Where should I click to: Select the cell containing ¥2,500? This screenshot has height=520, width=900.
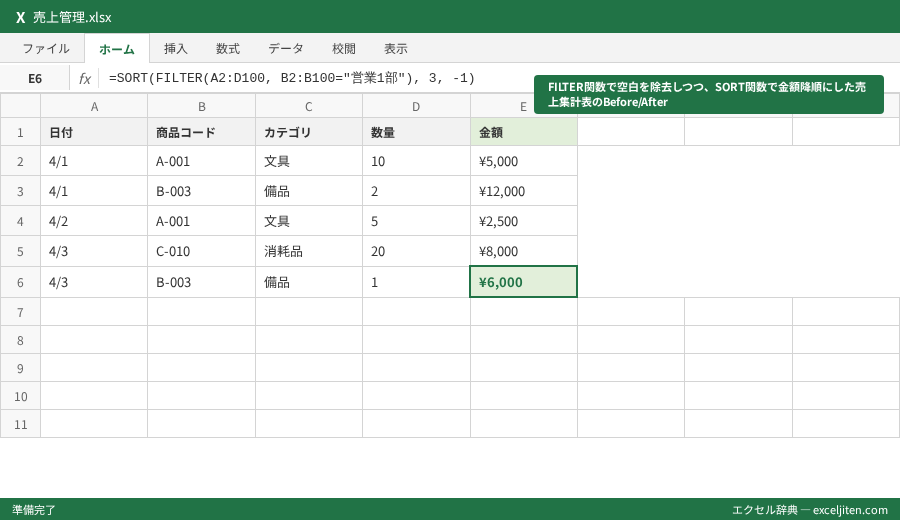coord(523,221)
